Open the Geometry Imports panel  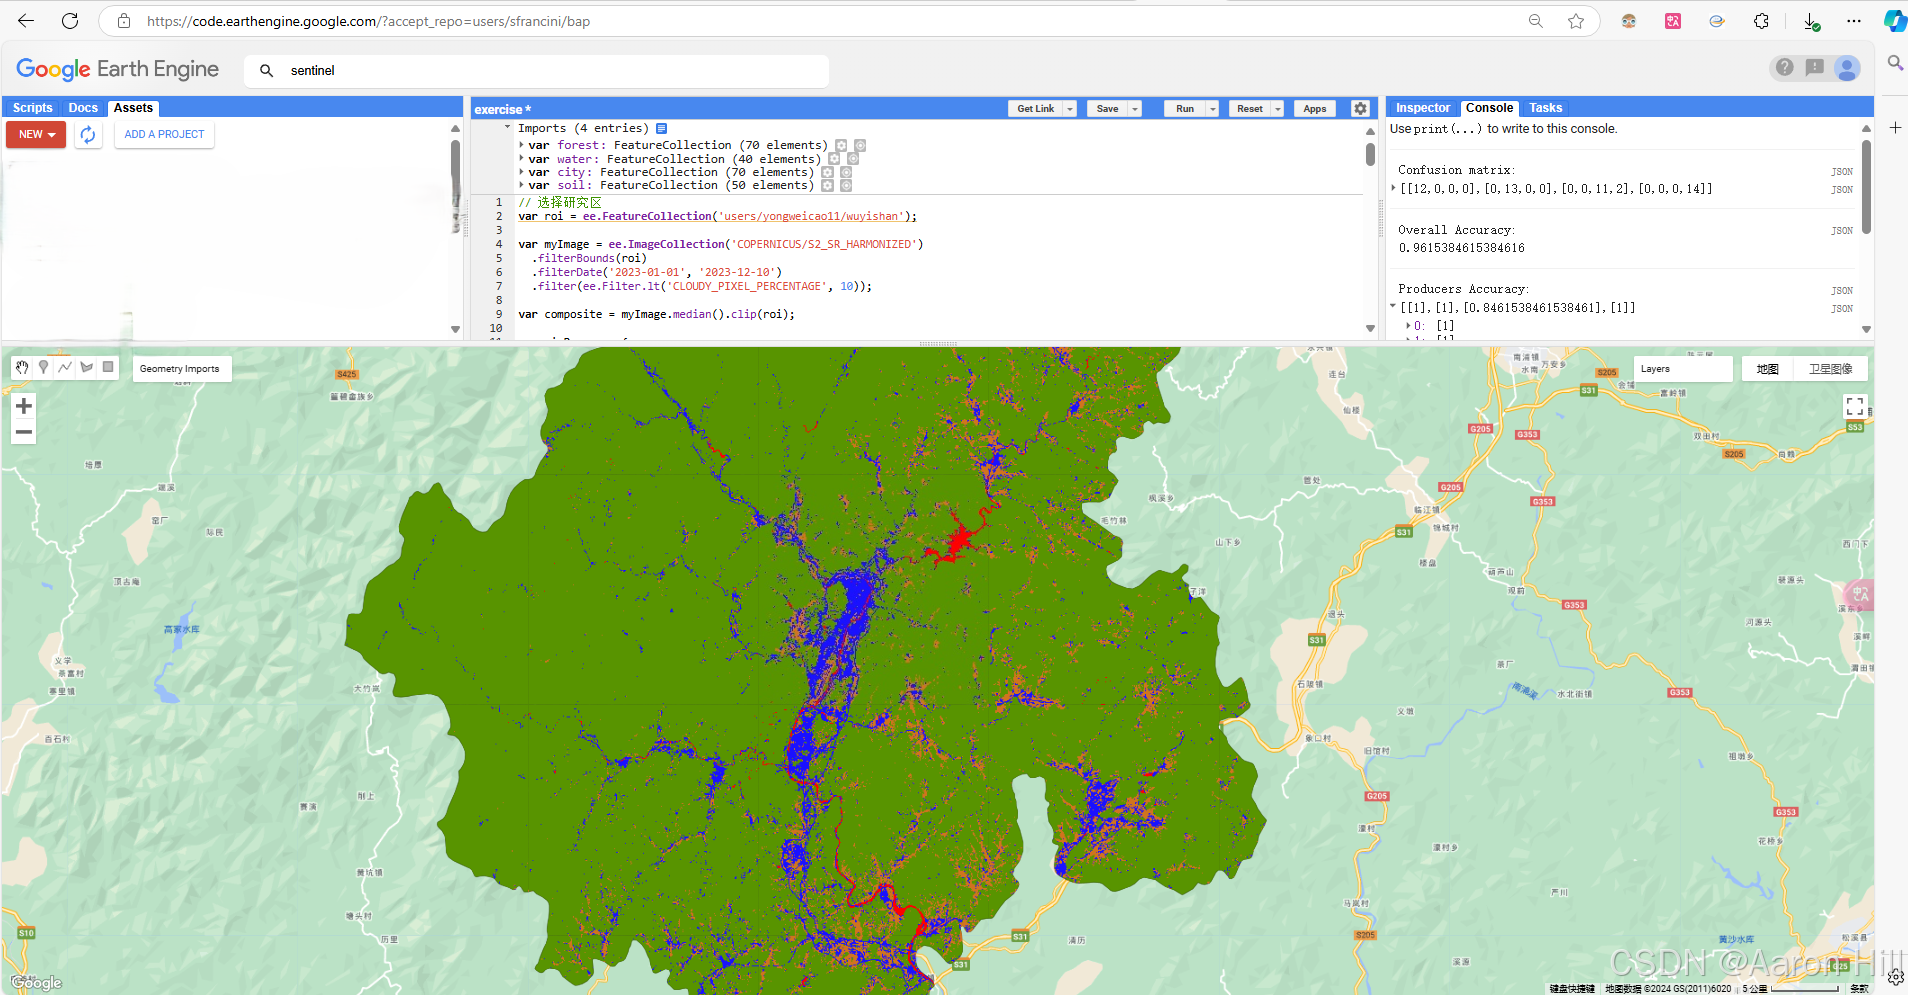(180, 369)
